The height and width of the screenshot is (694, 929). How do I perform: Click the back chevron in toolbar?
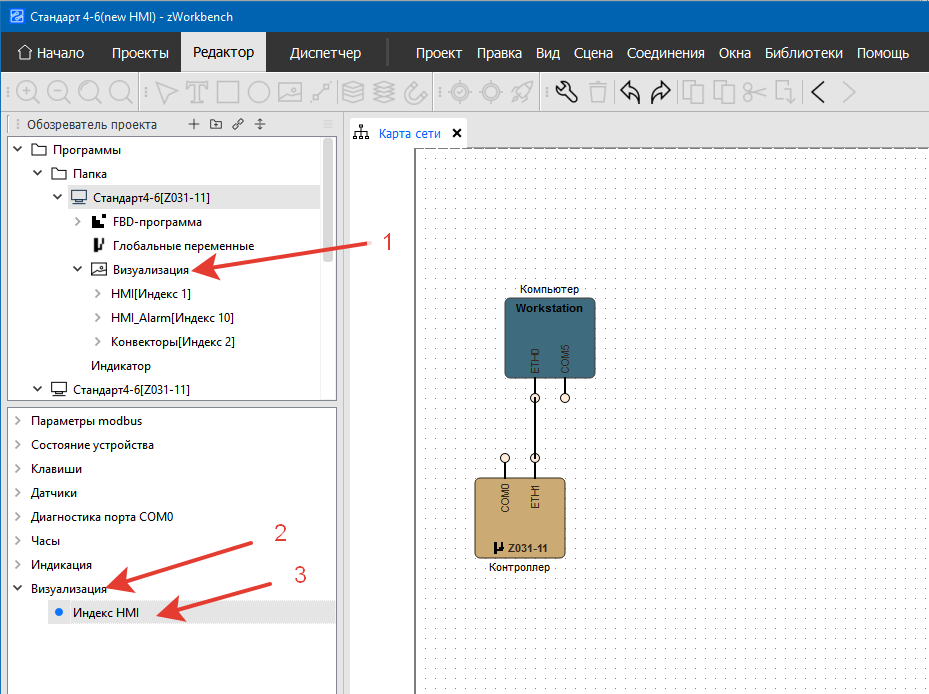818,93
